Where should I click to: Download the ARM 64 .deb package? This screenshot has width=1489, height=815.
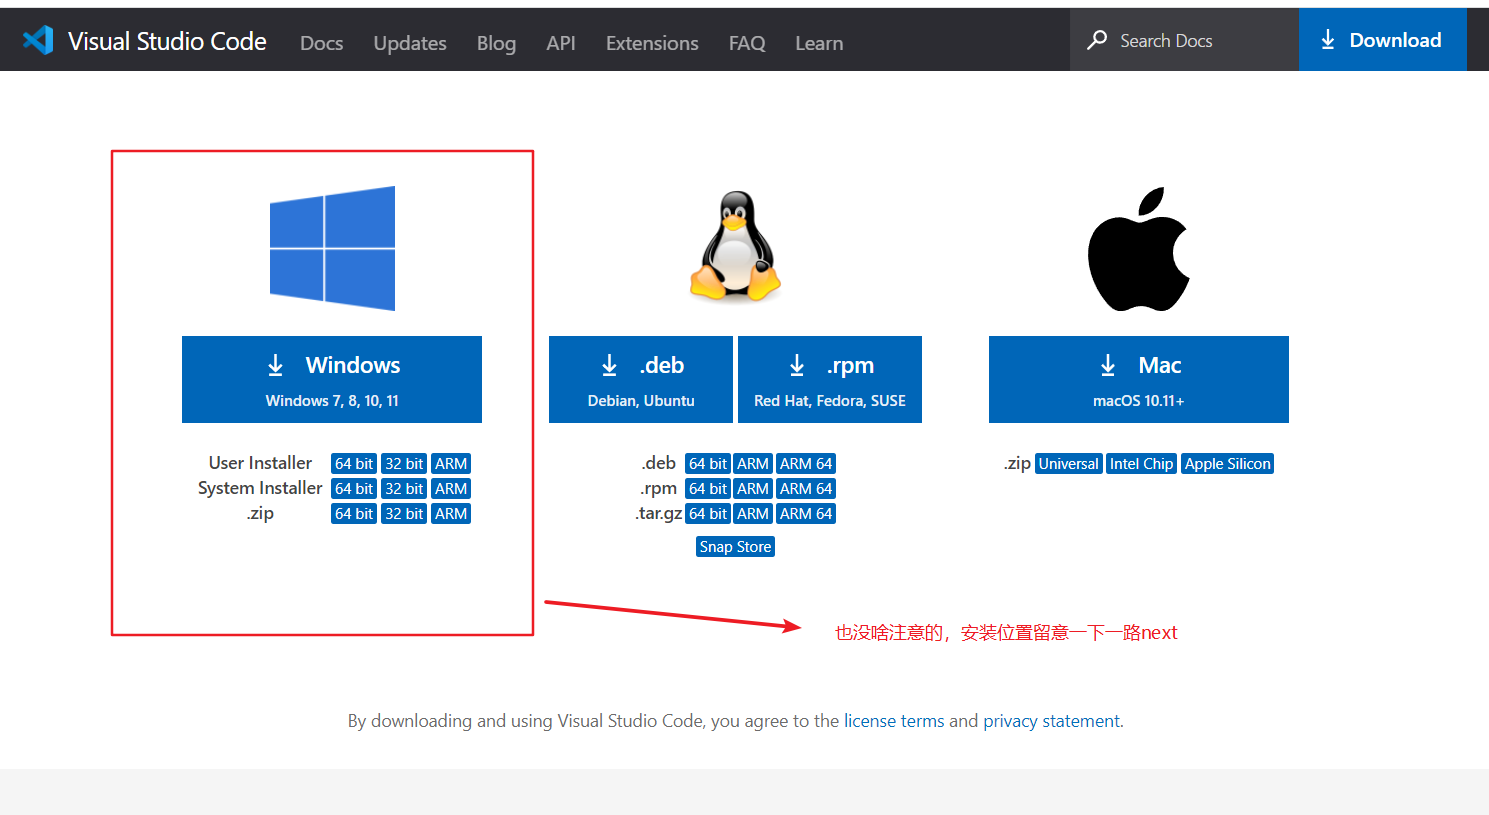click(805, 463)
